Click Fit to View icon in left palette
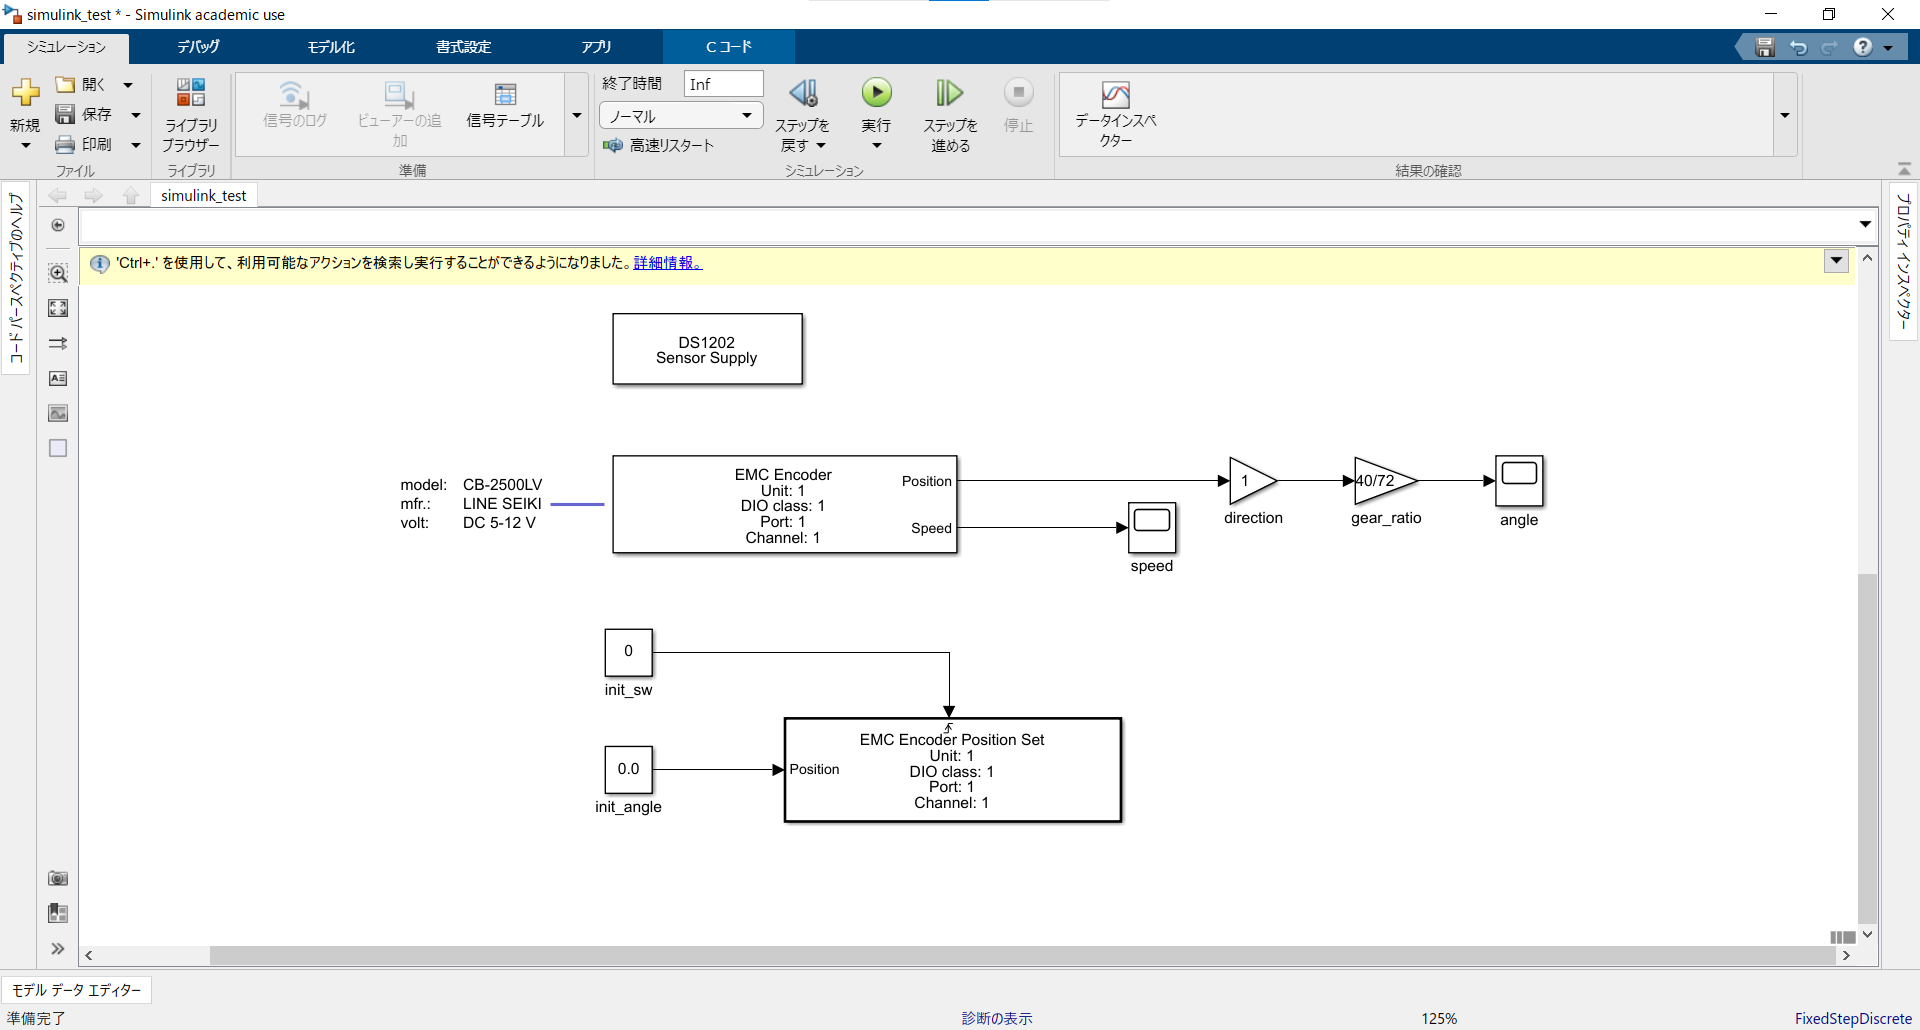This screenshot has width=1920, height=1030. point(58,308)
